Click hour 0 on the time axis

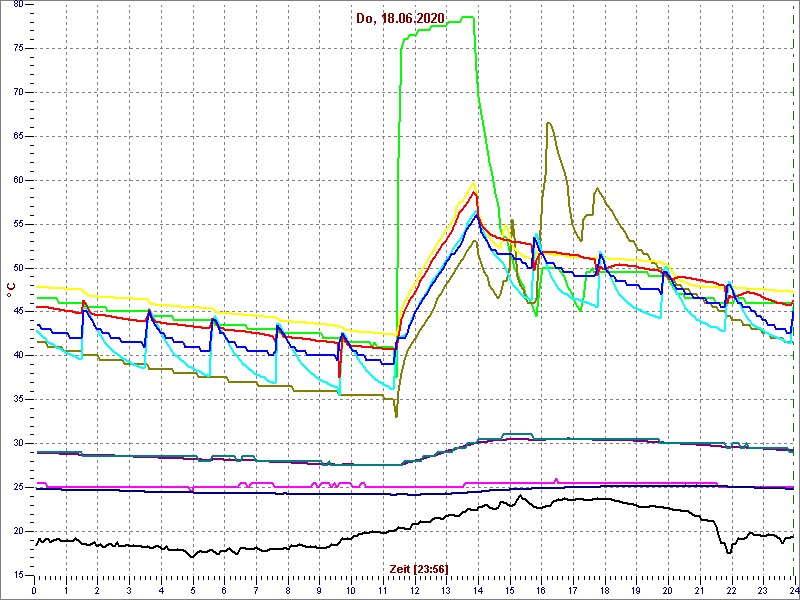[x=34, y=590]
